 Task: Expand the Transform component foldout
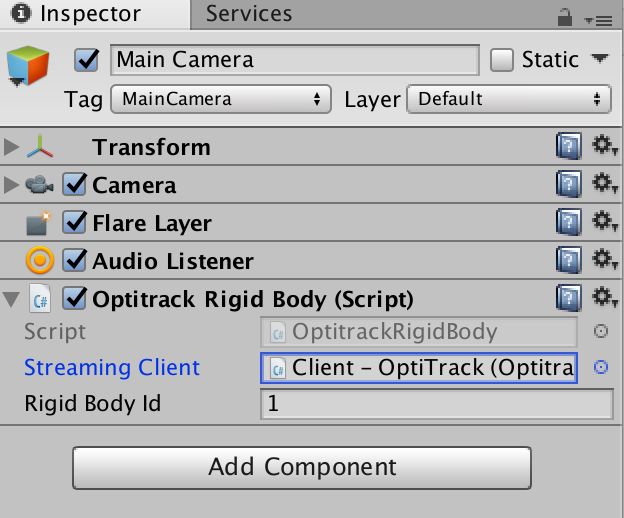pyautogui.click(x=11, y=146)
